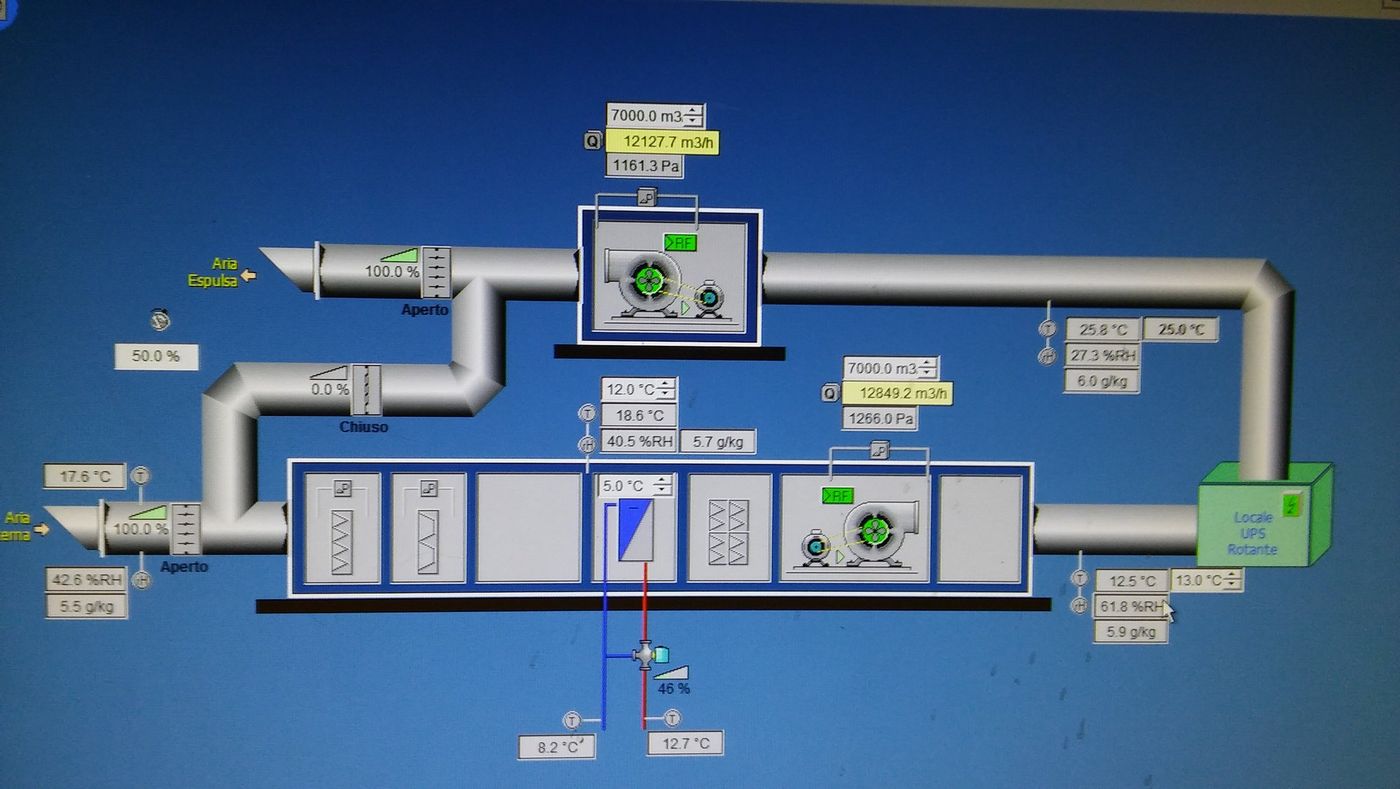The height and width of the screenshot is (789, 1400).
Task: Click the green RF indicator on the supply fan
Action: [838, 496]
